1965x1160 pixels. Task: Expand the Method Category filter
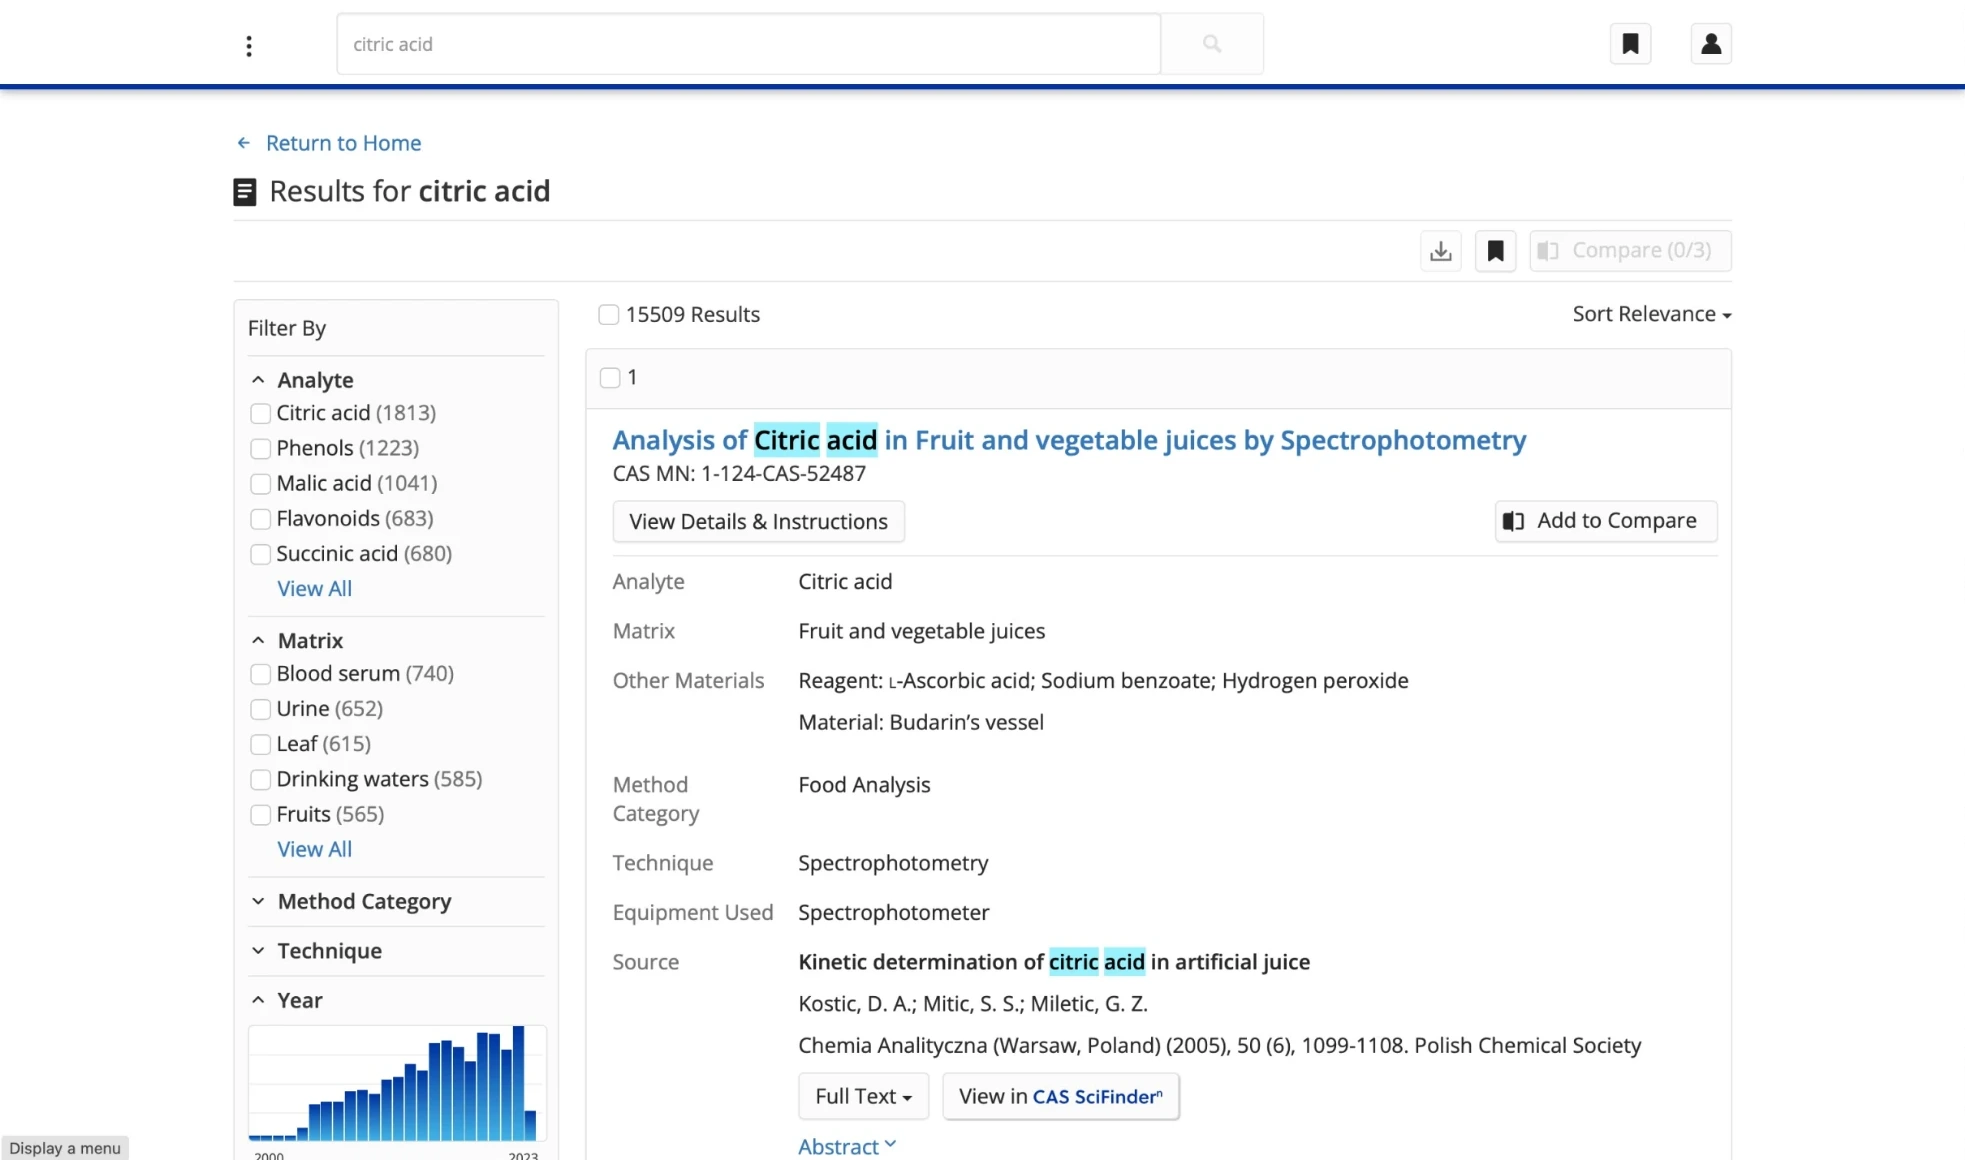point(258,901)
